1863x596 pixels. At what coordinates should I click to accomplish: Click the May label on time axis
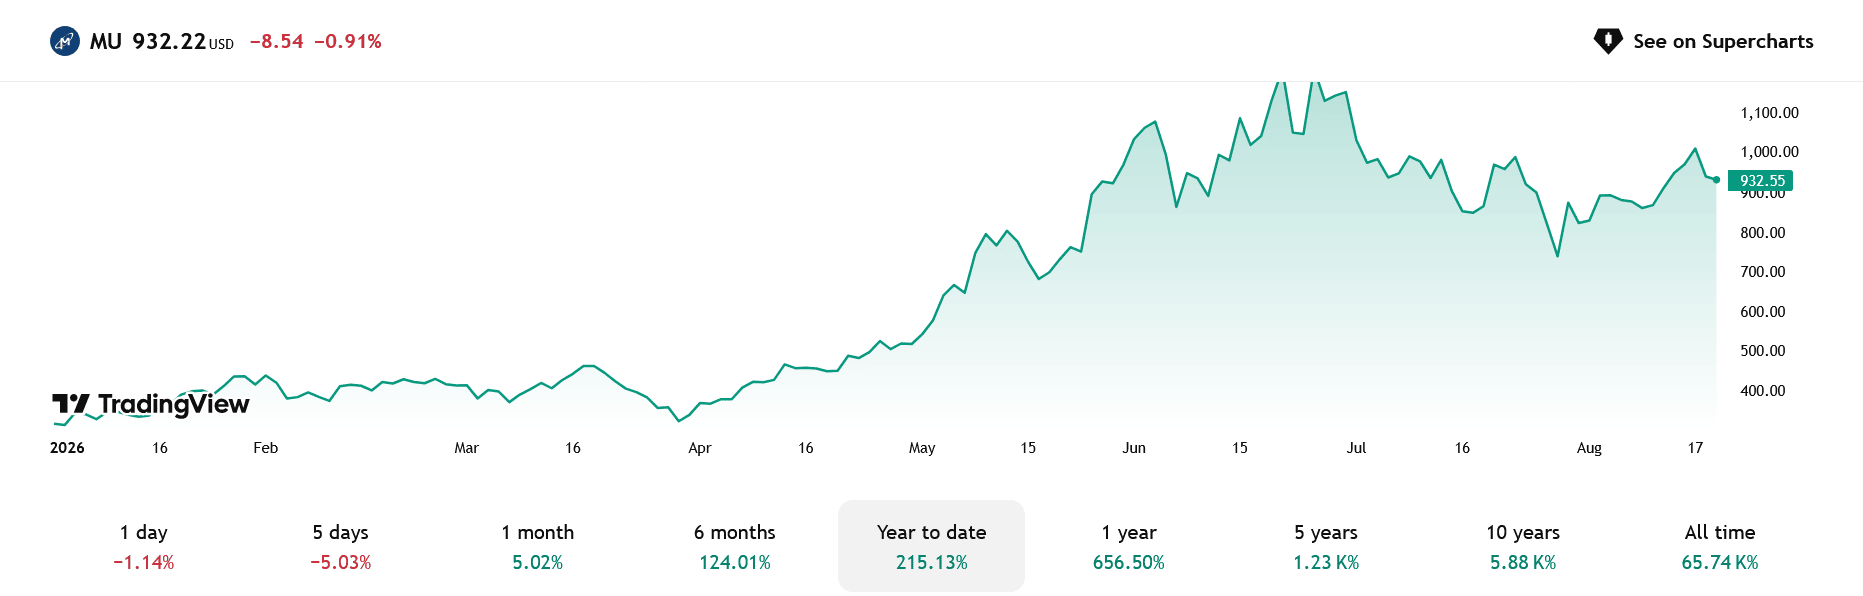922,448
